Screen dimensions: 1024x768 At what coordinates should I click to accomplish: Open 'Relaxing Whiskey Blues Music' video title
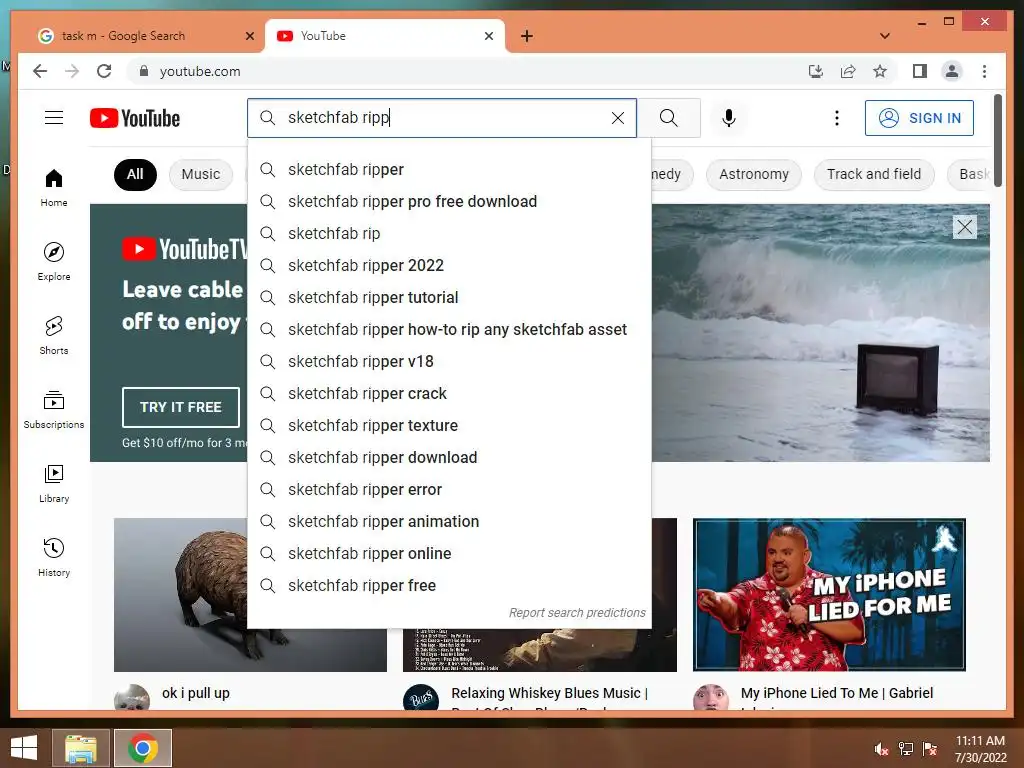point(549,694)
